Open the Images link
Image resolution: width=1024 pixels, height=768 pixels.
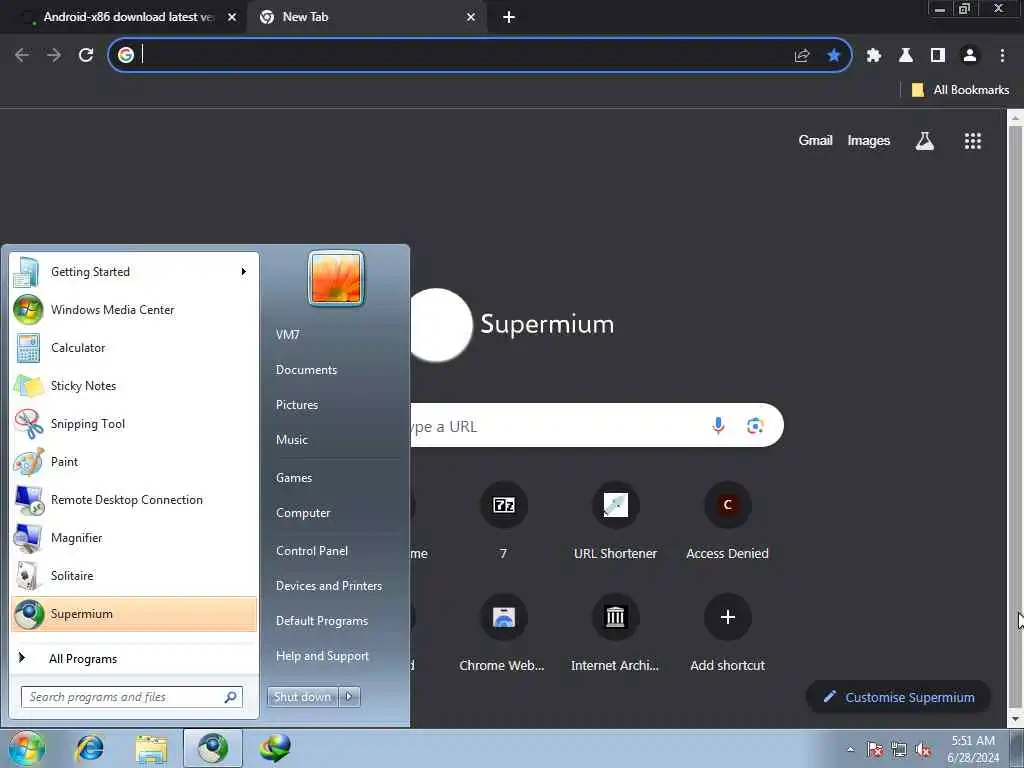869,140
